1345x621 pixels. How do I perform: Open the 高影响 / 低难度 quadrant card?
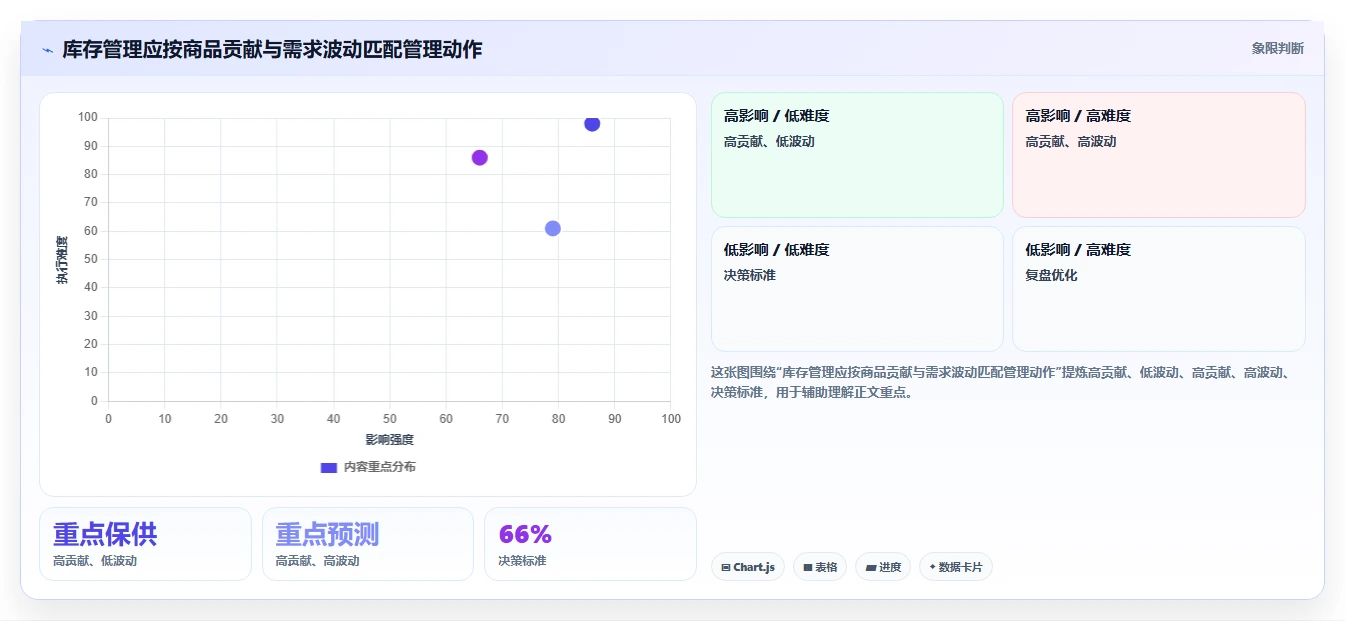coord(857,155)
